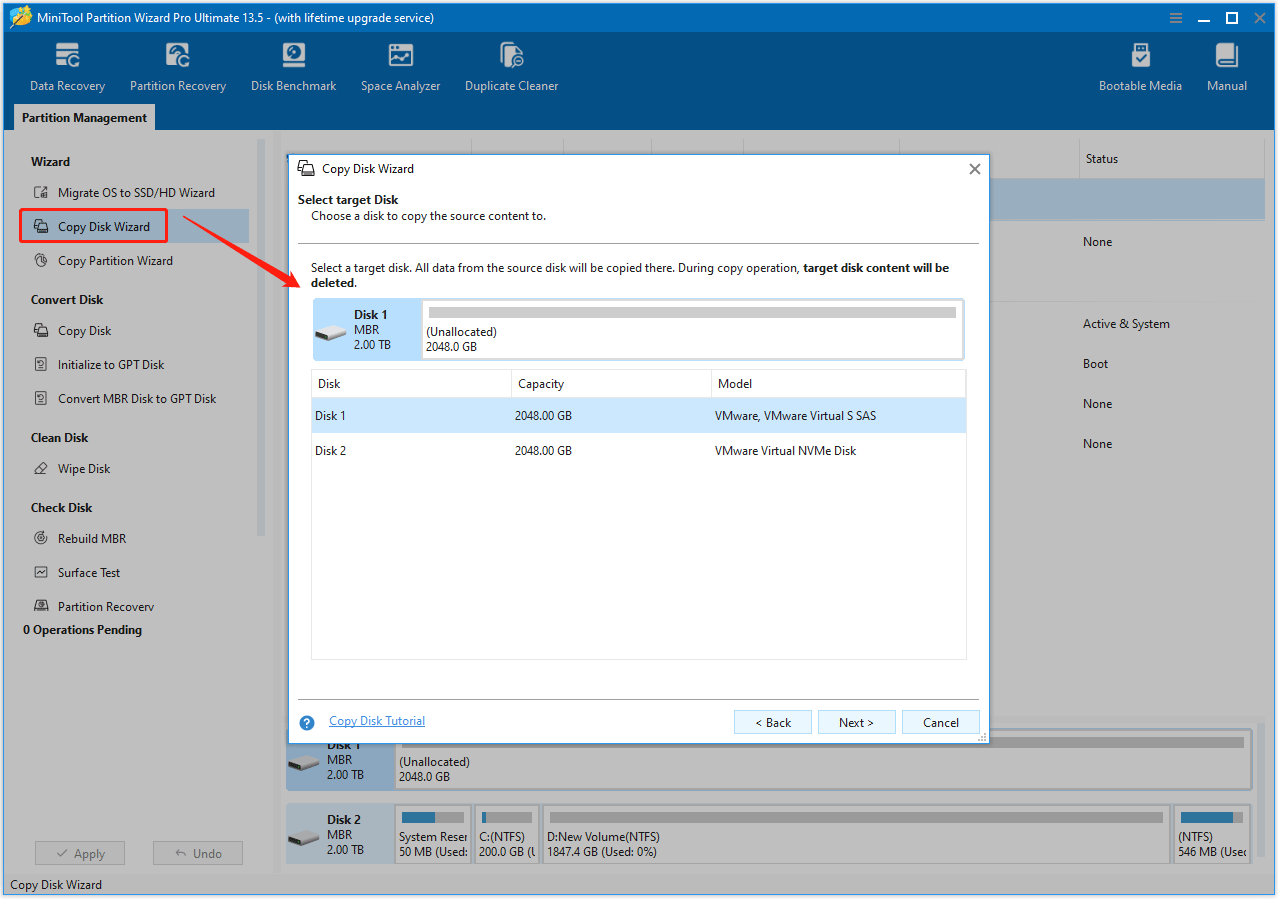The height and width of the screenshot is (899, 1278).
Task: Select Disk 2 in the target disk list
Action: pyautogui.click(x=500, y=450)
